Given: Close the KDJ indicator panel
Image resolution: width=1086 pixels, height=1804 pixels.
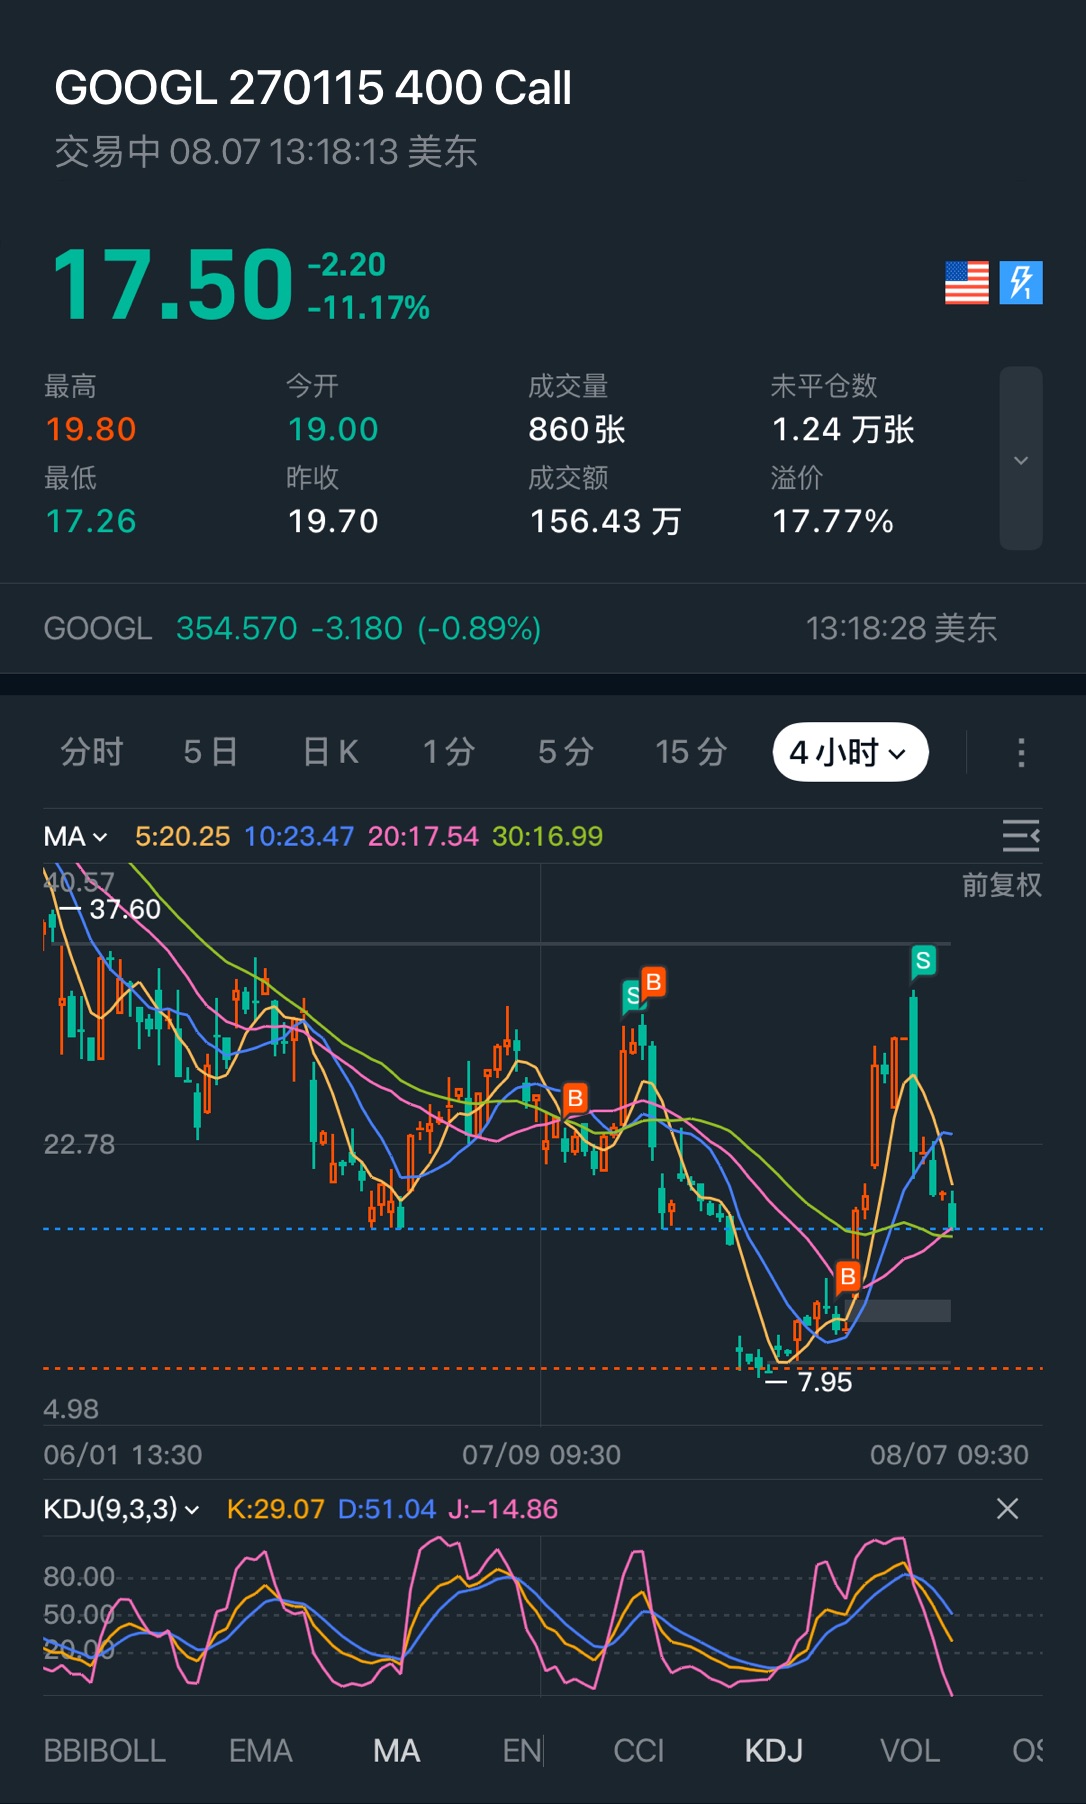Looking at the screenshot, I should click(x=1008, y=1508).
